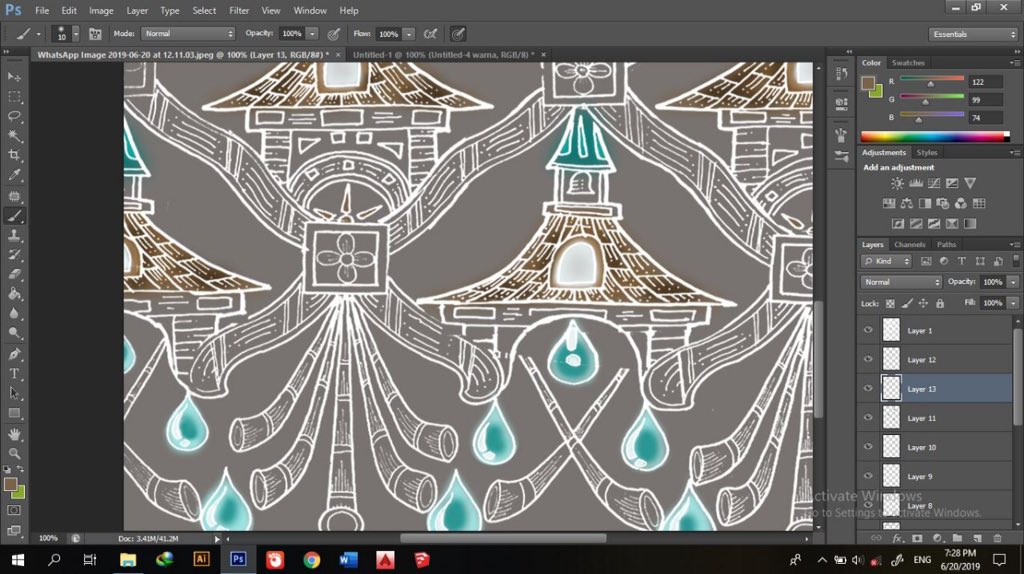
Task: Select the Brush tool in the toolbox
Action: (14, 215)
